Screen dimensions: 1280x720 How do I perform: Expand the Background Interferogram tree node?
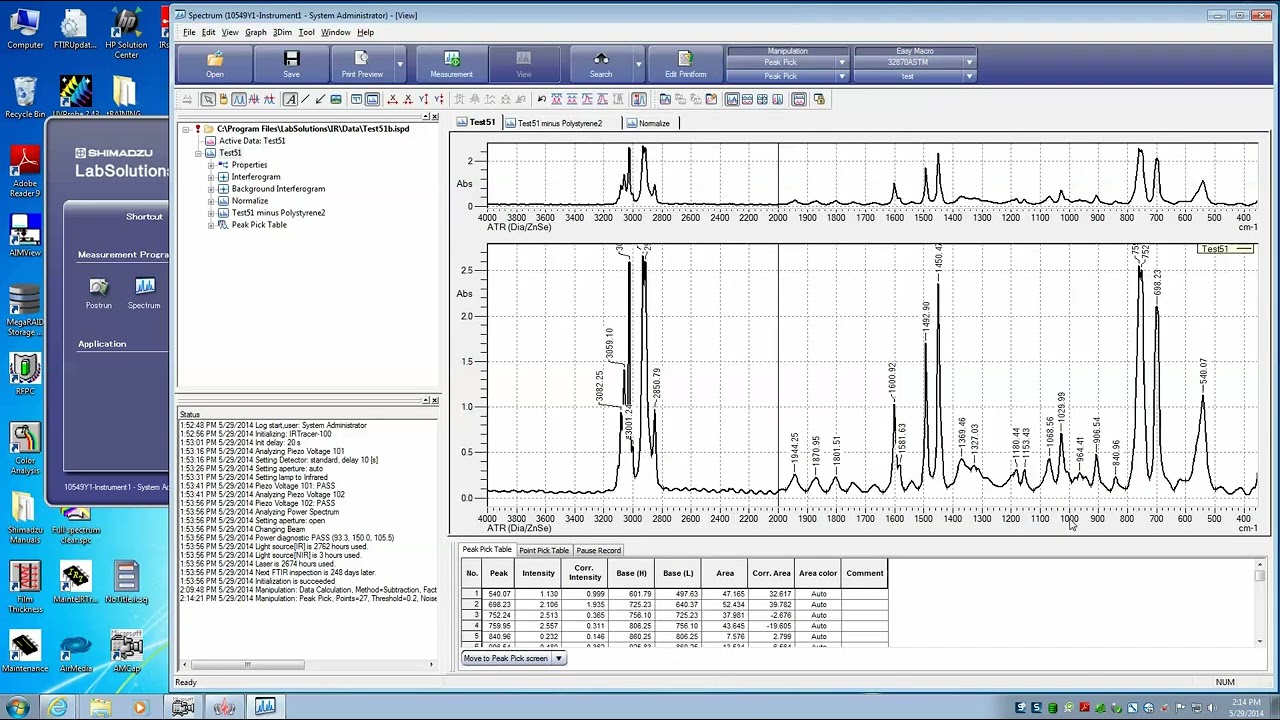coord(211,189)
